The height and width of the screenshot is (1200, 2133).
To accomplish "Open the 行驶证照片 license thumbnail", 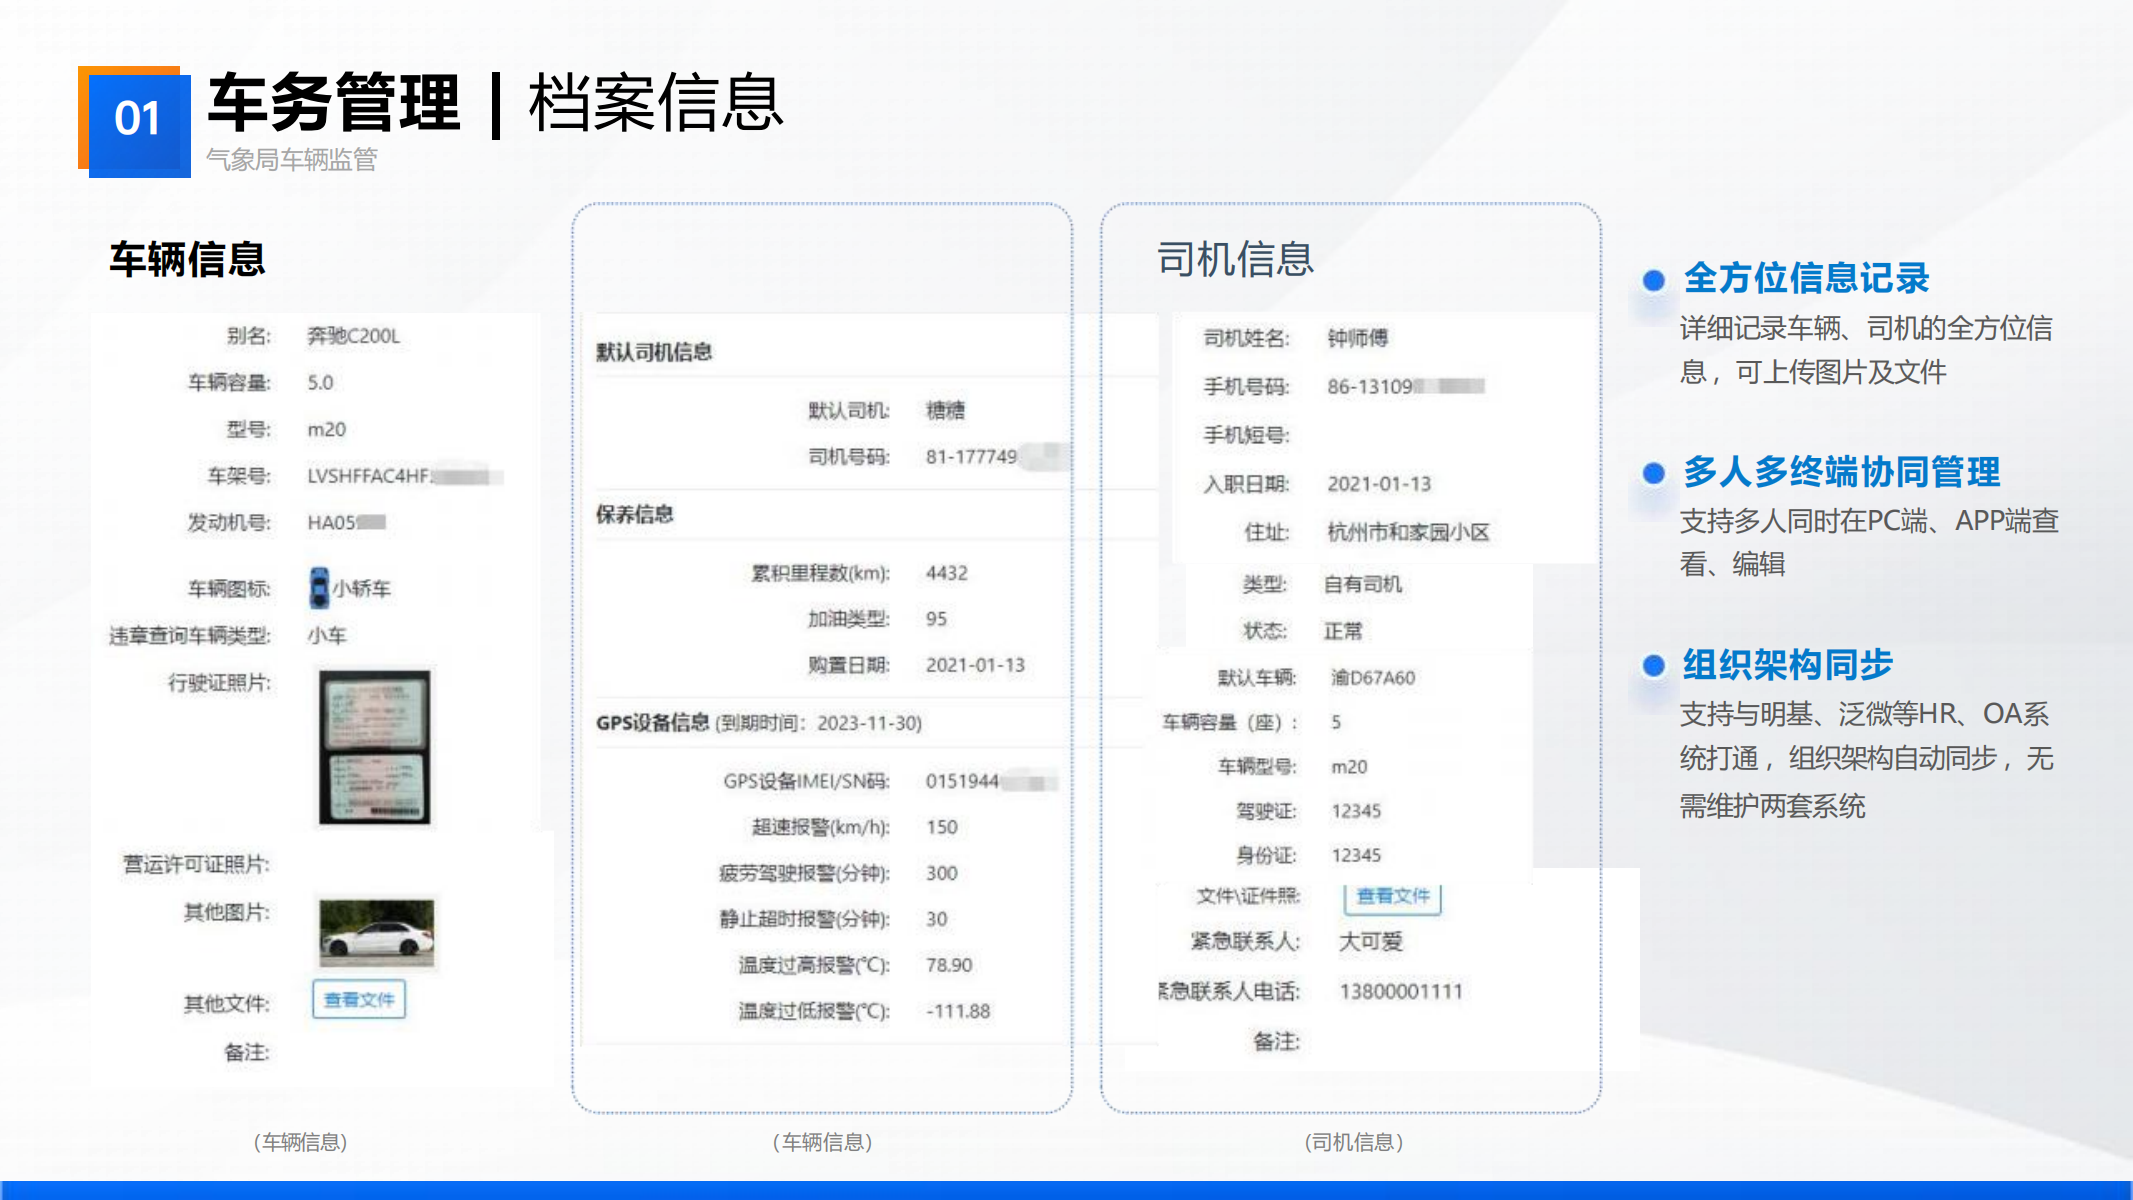I will [375, 747].
